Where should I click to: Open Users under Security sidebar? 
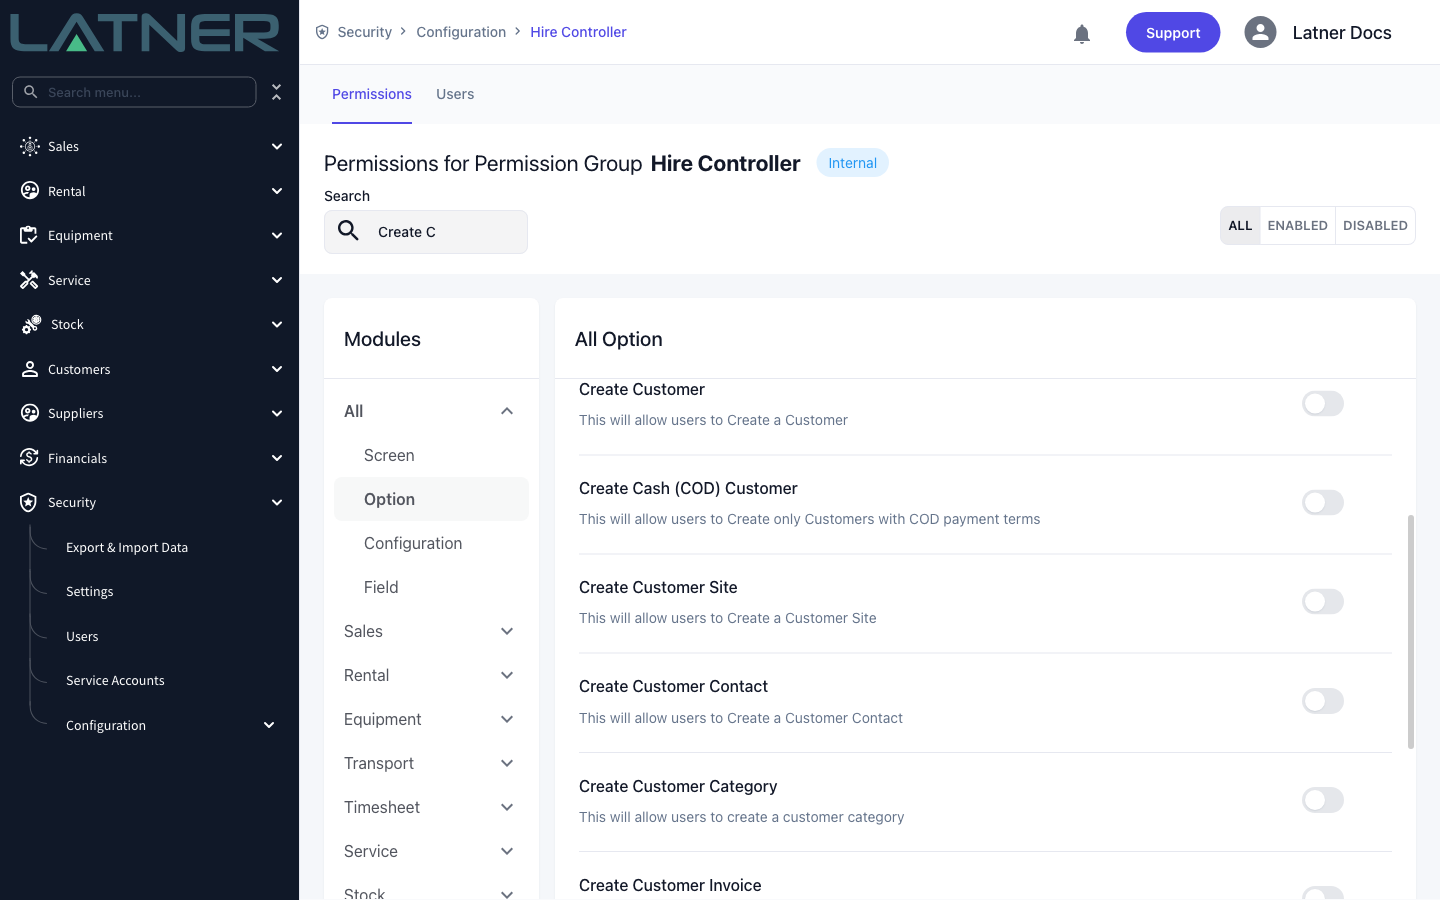pyautogui.click(x=82, y=636)
